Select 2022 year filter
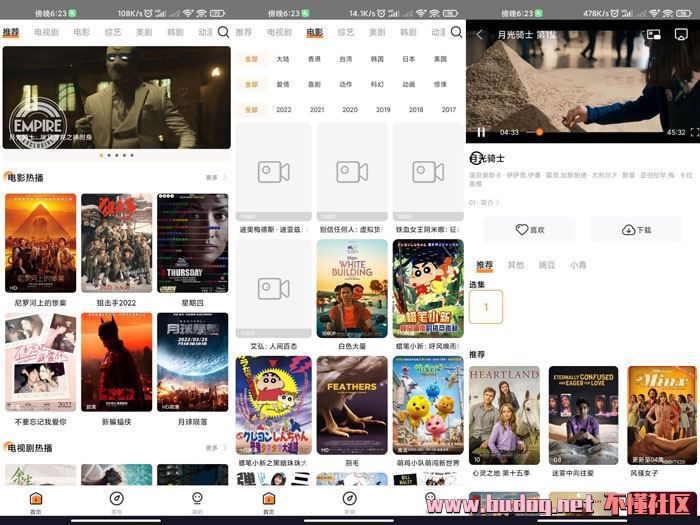Screen dimensions: 700x525 point(283,109)
